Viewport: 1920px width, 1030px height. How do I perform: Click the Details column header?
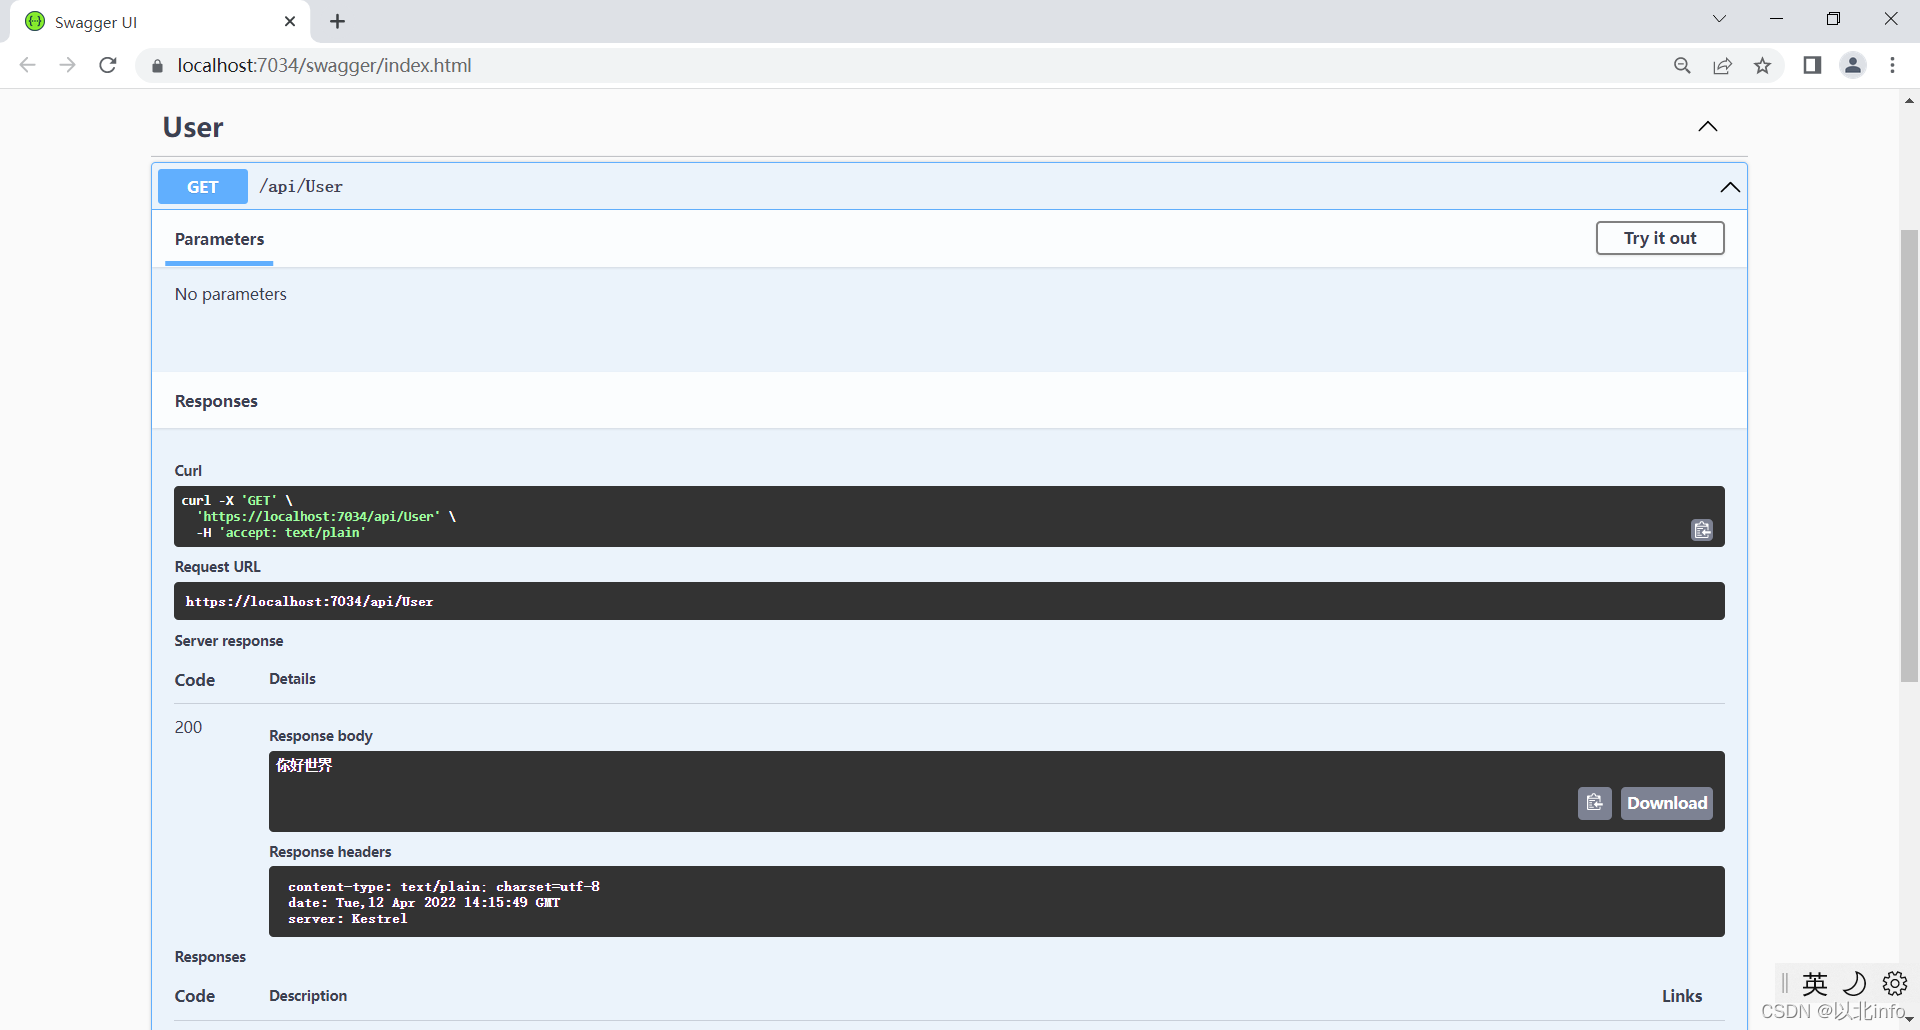click(292, 679)
